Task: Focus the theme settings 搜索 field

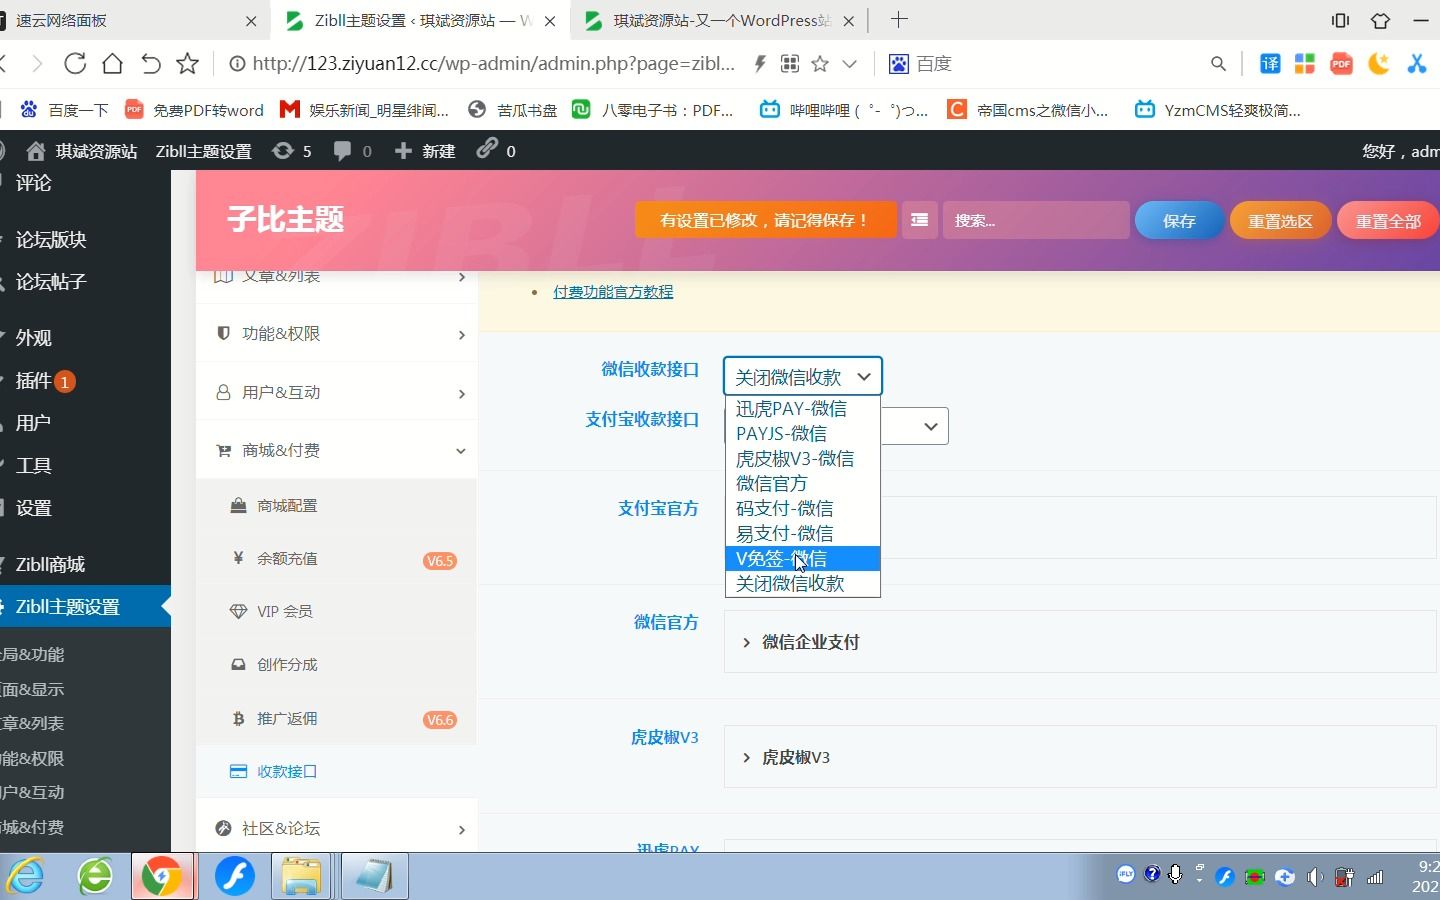Action: pos(1036,220)
